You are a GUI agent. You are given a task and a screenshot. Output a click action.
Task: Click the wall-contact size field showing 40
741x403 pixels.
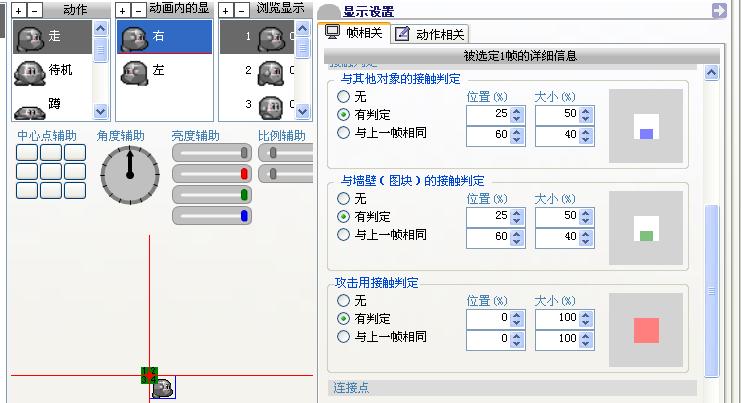(x=557, y=237)
